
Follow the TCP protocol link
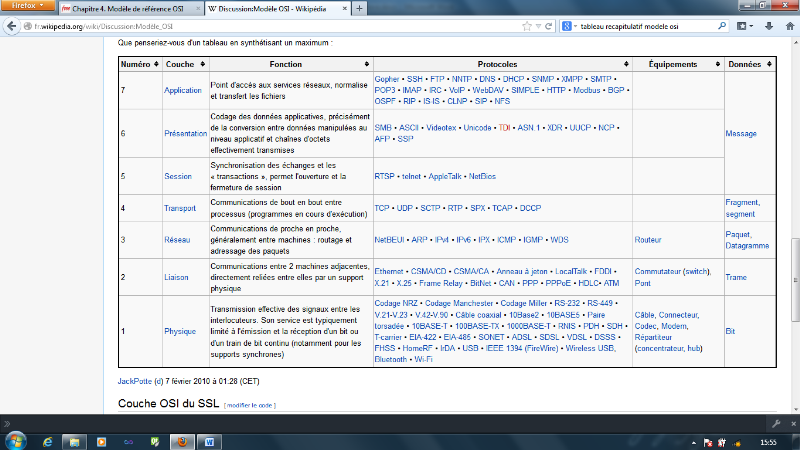tap(382, 208)
